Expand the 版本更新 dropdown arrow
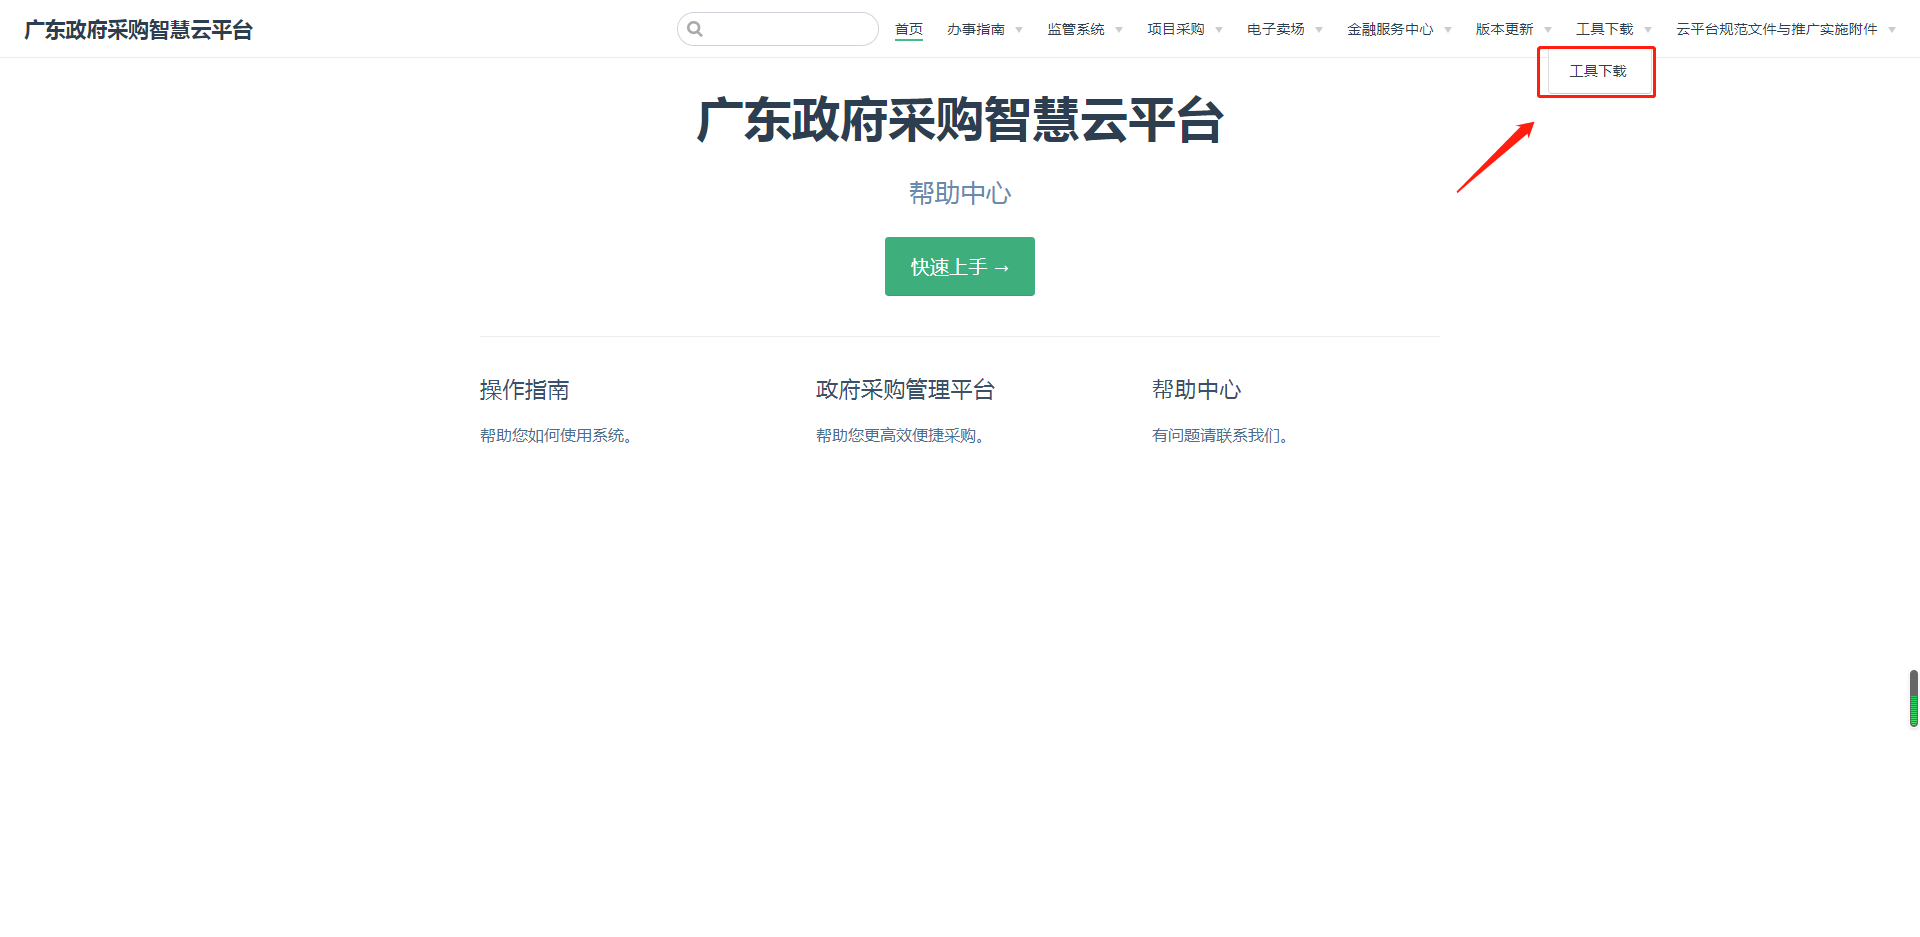The image size is (1920, 937). [x=1548, y=30]
